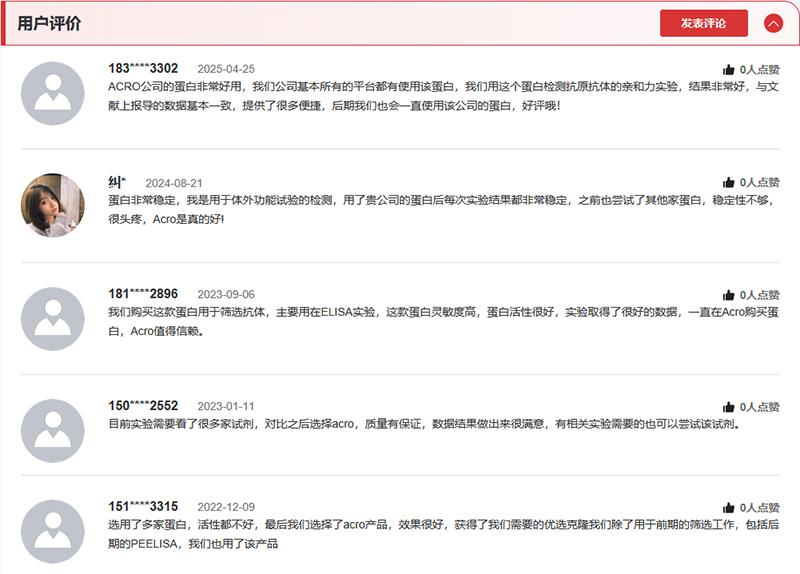Collapse the 用户评价 section with chevron
The height and width of the screenshot is (574, 800).
point(773,23)
